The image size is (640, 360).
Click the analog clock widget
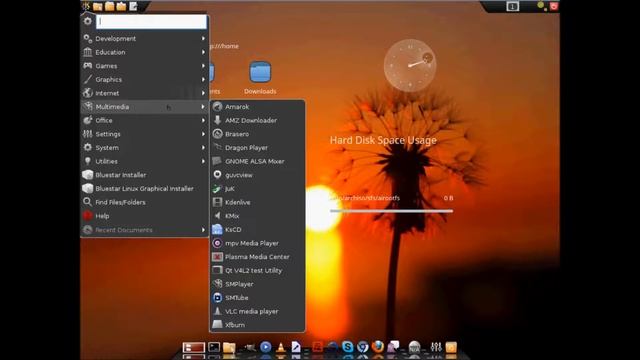click(x=410, y=65)
